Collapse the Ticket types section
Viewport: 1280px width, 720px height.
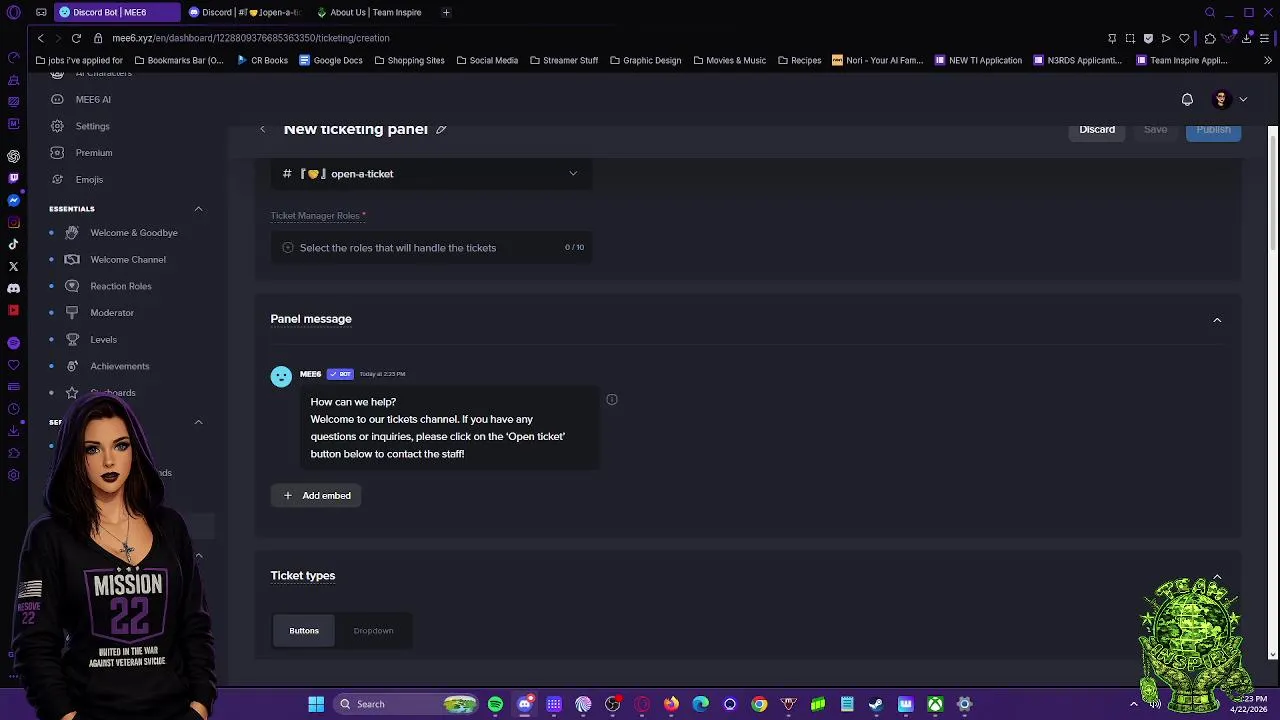point(1217,577)
